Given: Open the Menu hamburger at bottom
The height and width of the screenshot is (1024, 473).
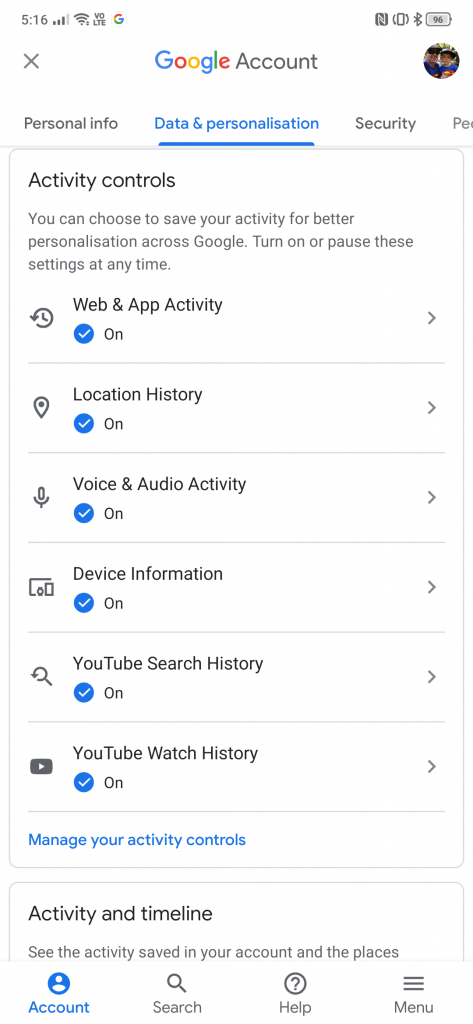Looking at the screenshot, I should (414, 993).
